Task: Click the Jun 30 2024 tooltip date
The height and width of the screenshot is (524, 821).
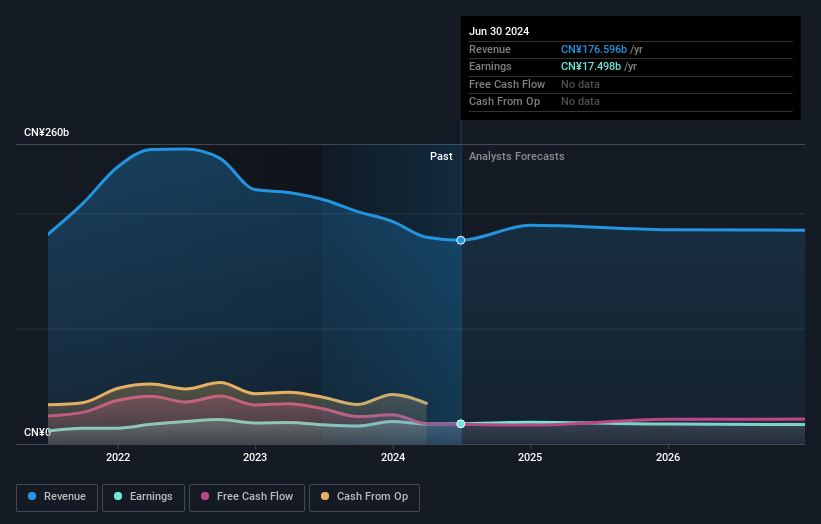Action: pyautogui.click(x=499, y=31)
